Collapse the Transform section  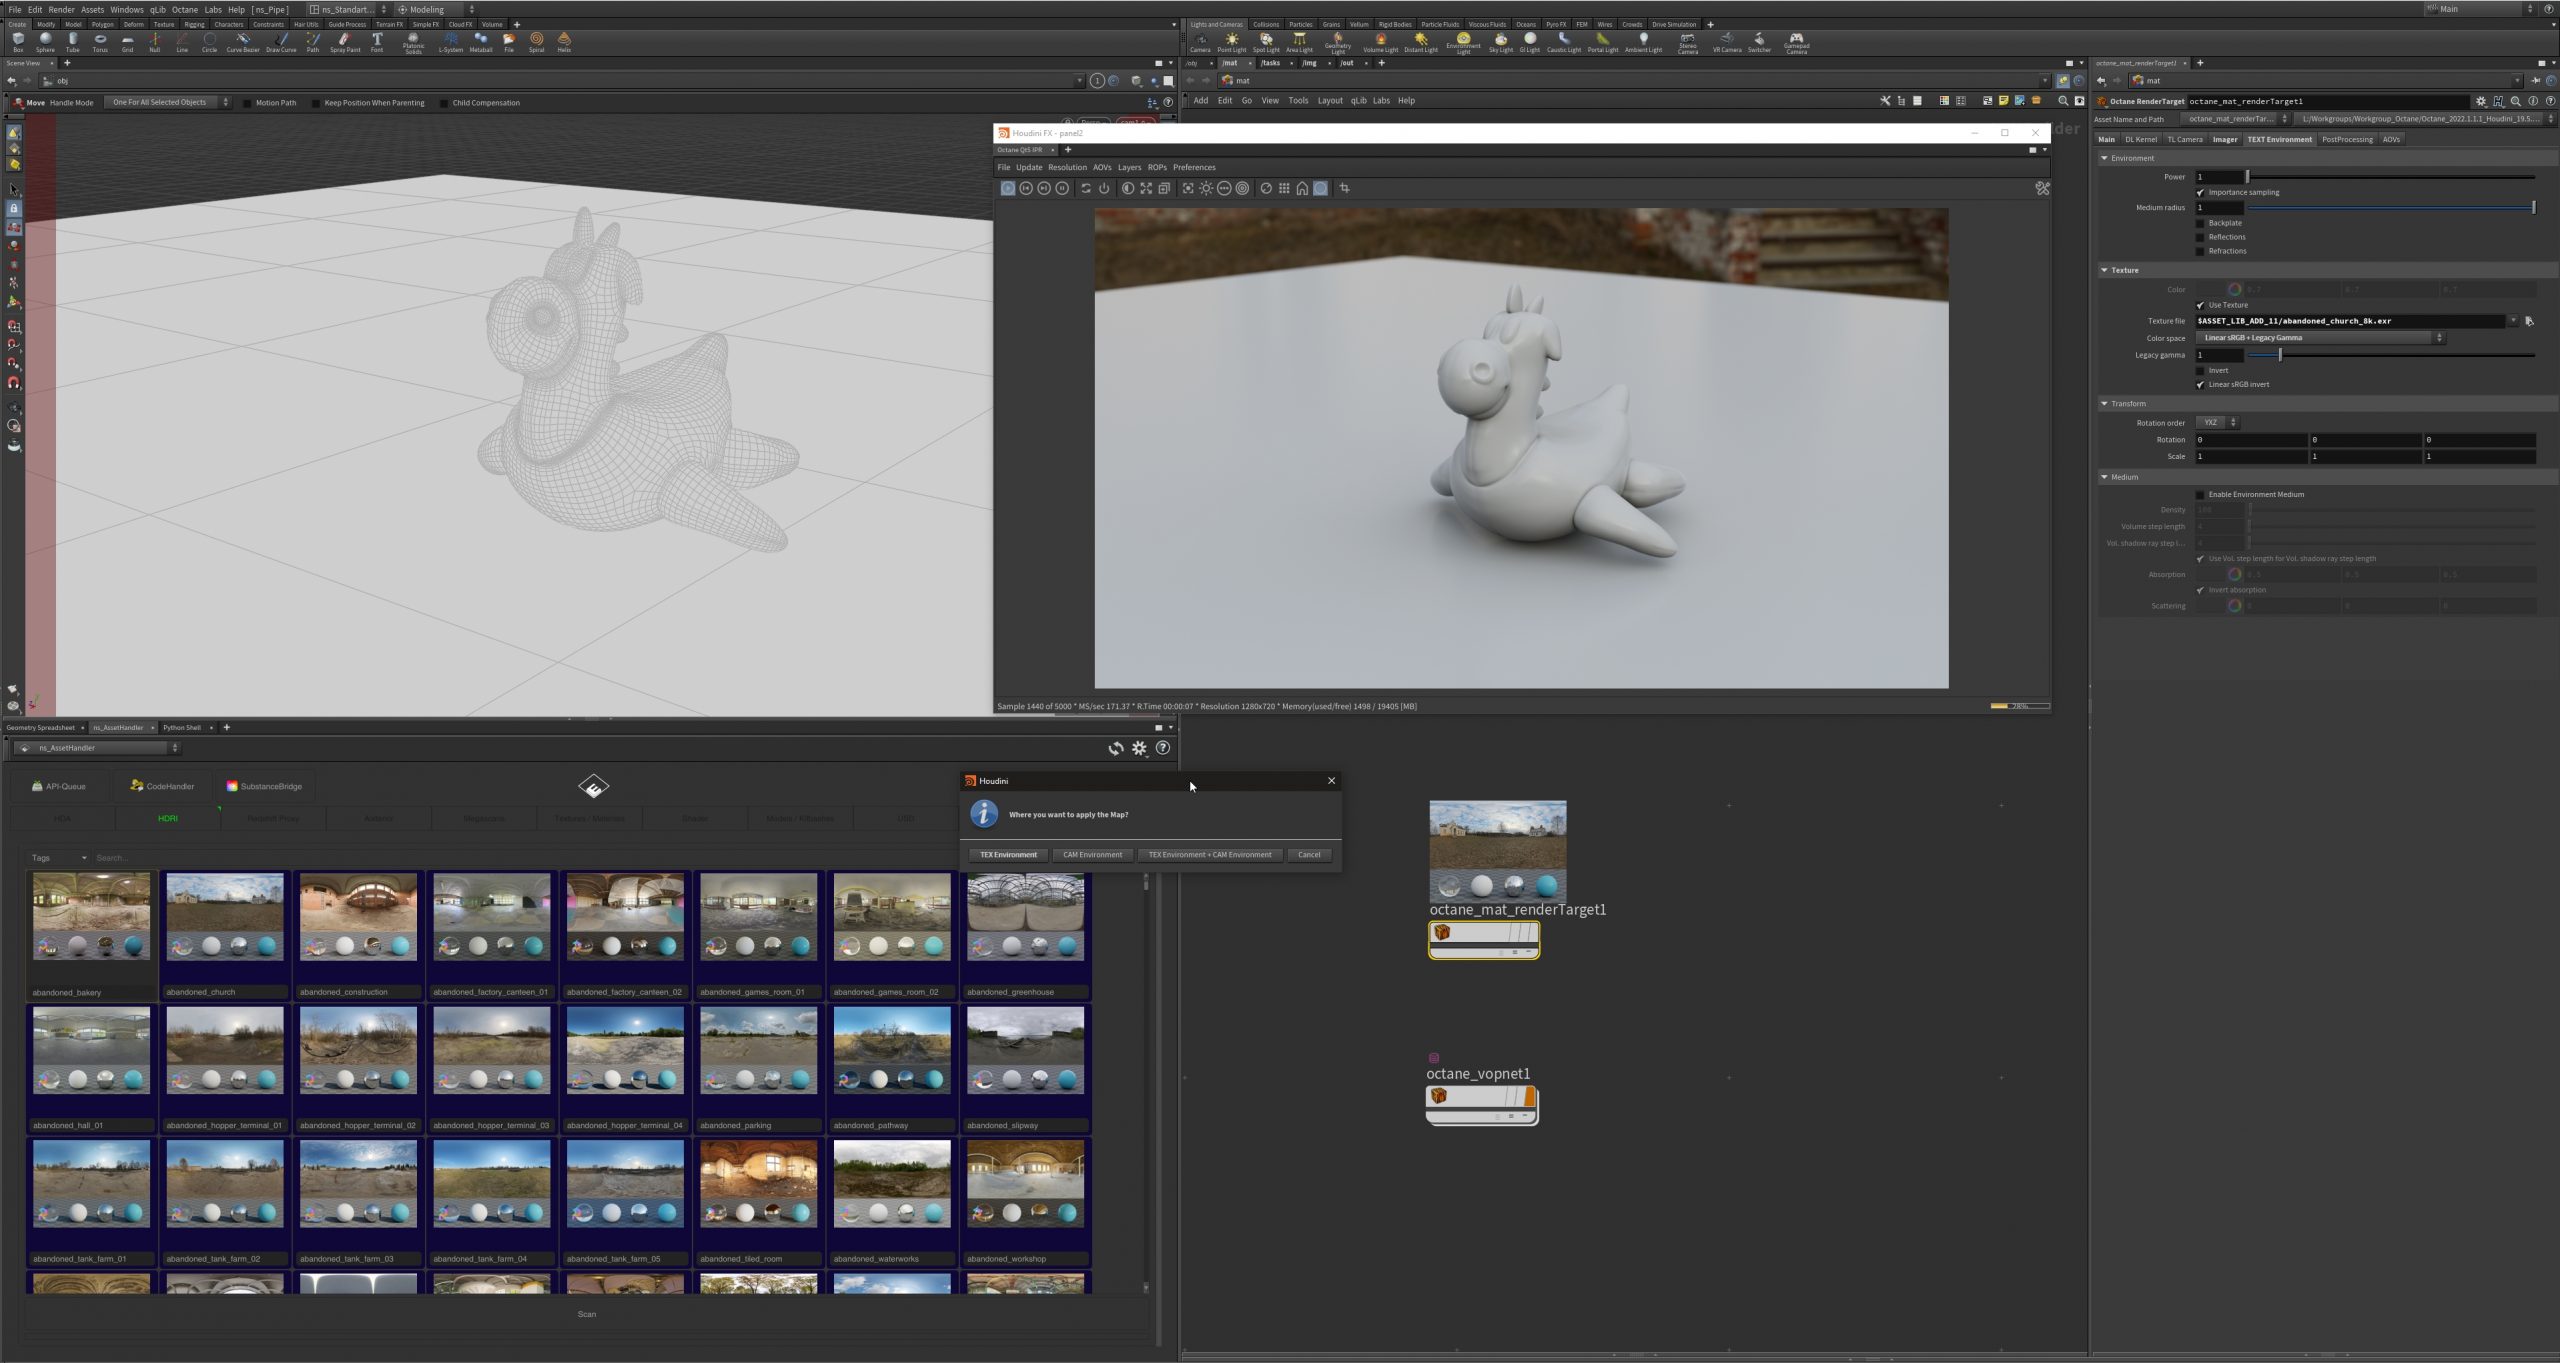(2104, 404)
